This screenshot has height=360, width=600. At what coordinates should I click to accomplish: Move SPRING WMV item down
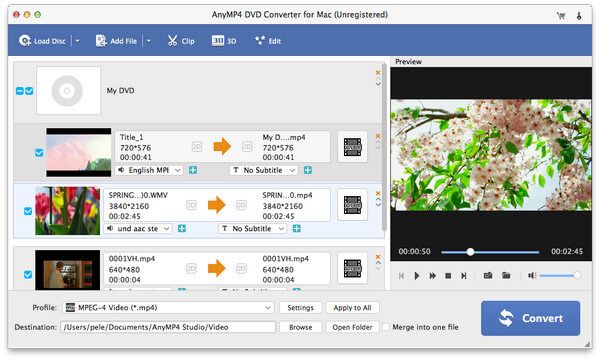pyautogui.click(x=378, y=205)
